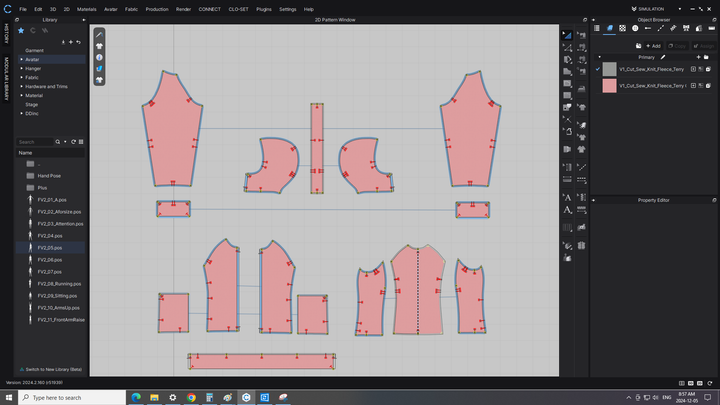Screen dimensions: 720x405
Task: Select the garment fit map tool icon
Action: (99, 80)
